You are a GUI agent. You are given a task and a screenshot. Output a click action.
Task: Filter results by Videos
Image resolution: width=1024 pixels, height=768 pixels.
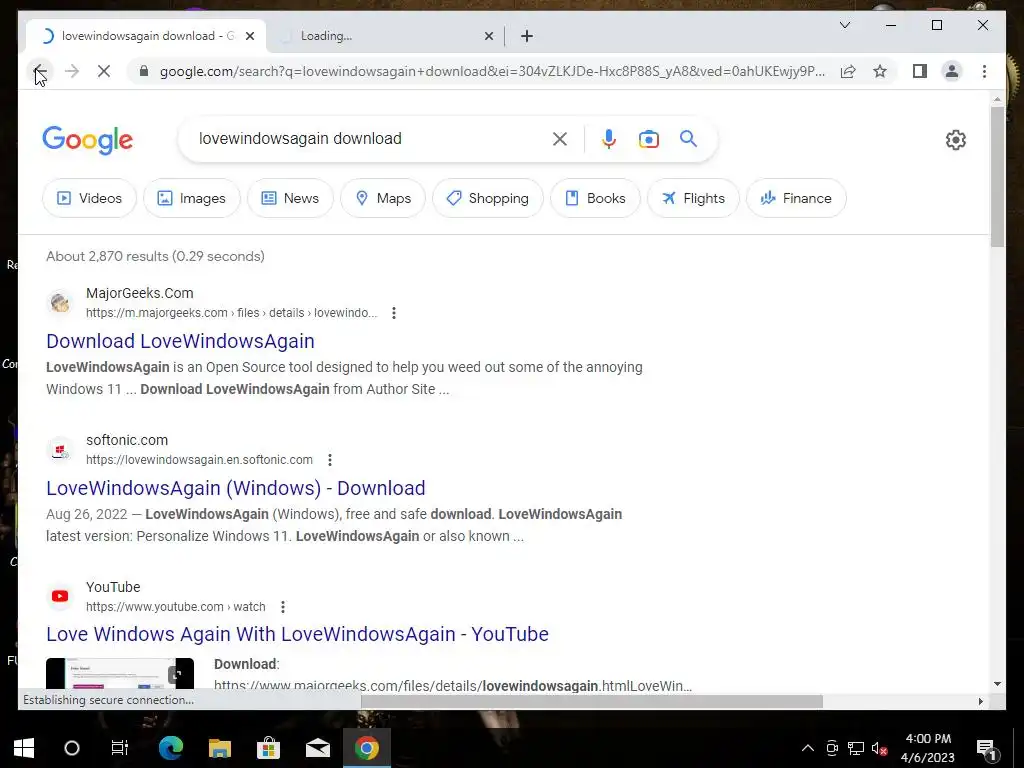point(89,198)
